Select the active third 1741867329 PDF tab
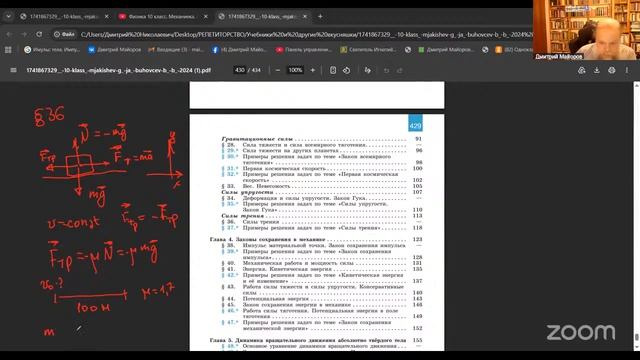 (261, 16)
